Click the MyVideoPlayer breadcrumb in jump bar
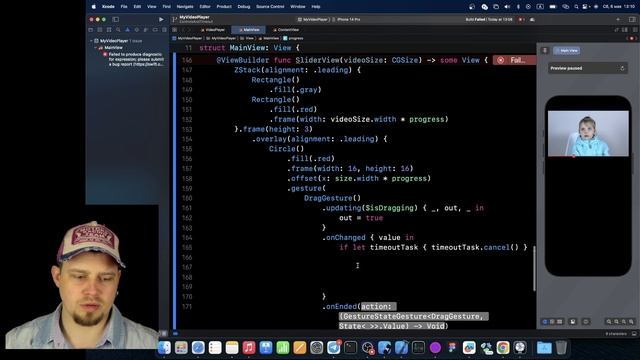Viewport: 640px width, 360px height. [x=187, y=38]
